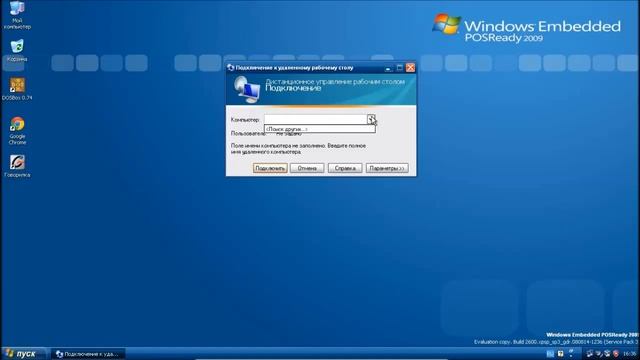
Task: Click the red security shield tray icon
Action: coord(616,353)
